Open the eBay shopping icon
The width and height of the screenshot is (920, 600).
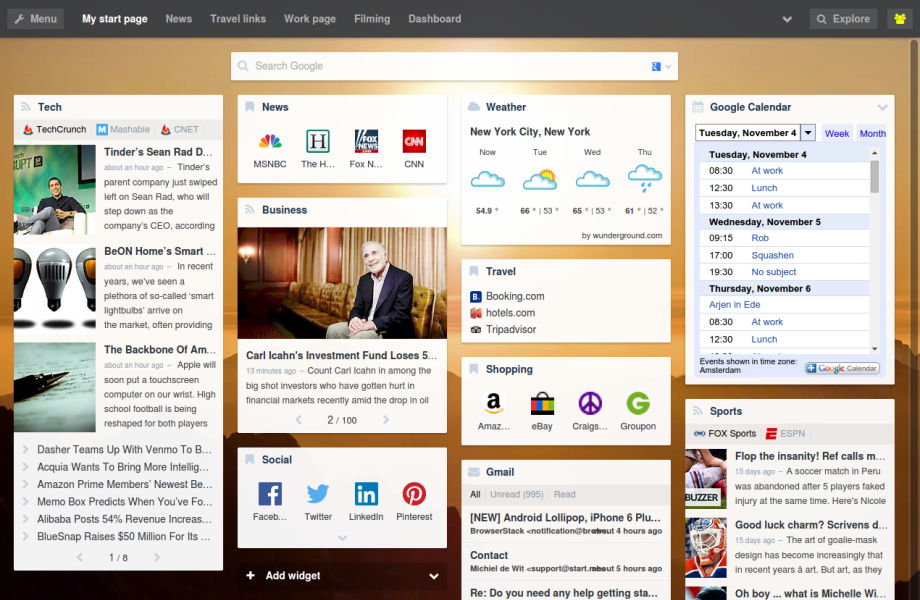(x=542, y=404)
